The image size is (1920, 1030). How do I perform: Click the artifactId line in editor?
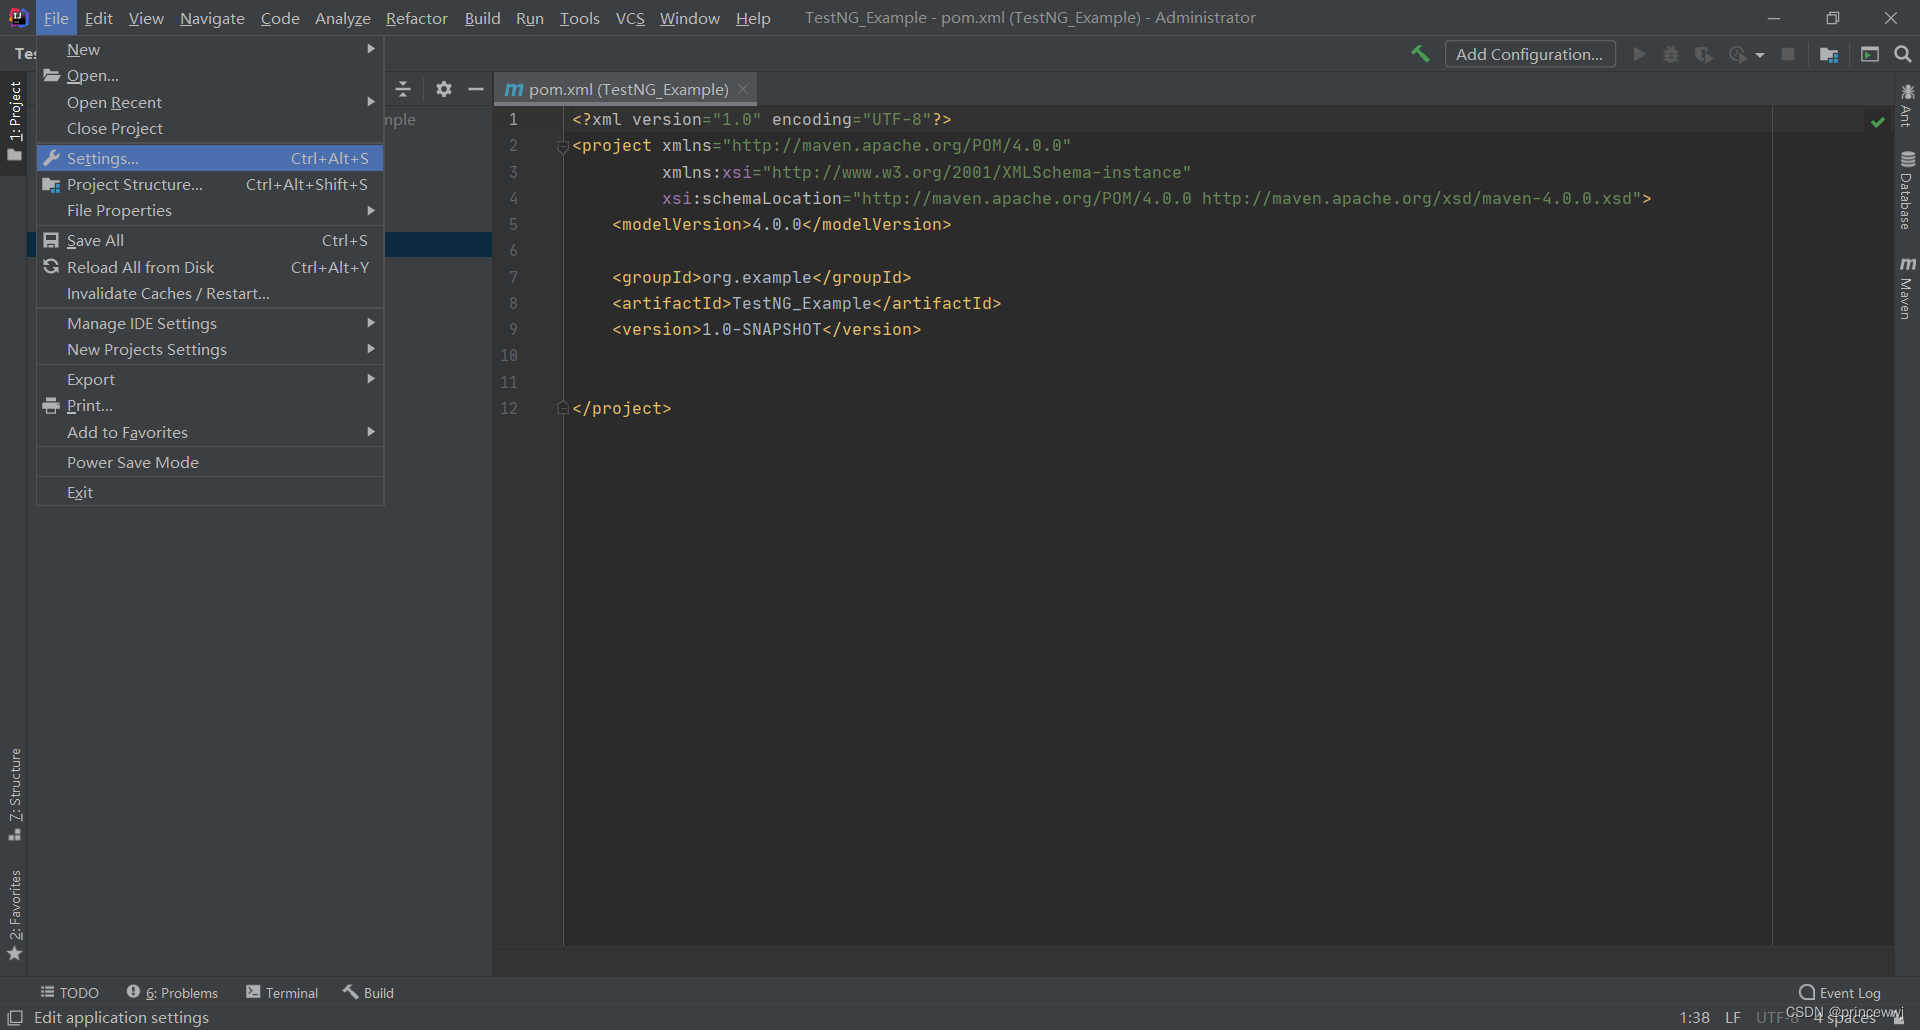(x=806, y=303)
